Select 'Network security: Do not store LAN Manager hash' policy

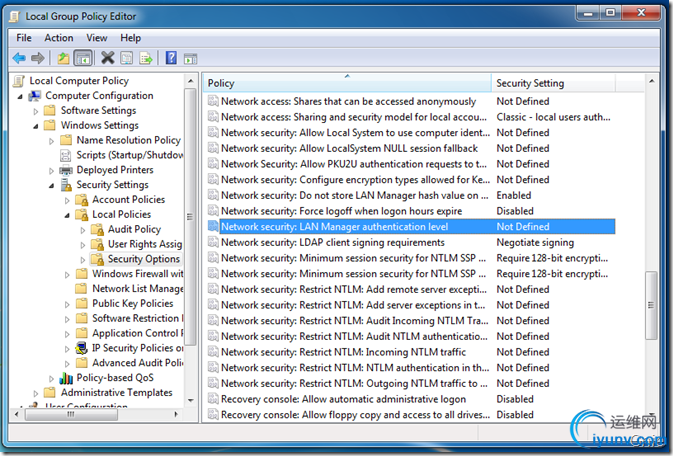[x=355, y=195]
